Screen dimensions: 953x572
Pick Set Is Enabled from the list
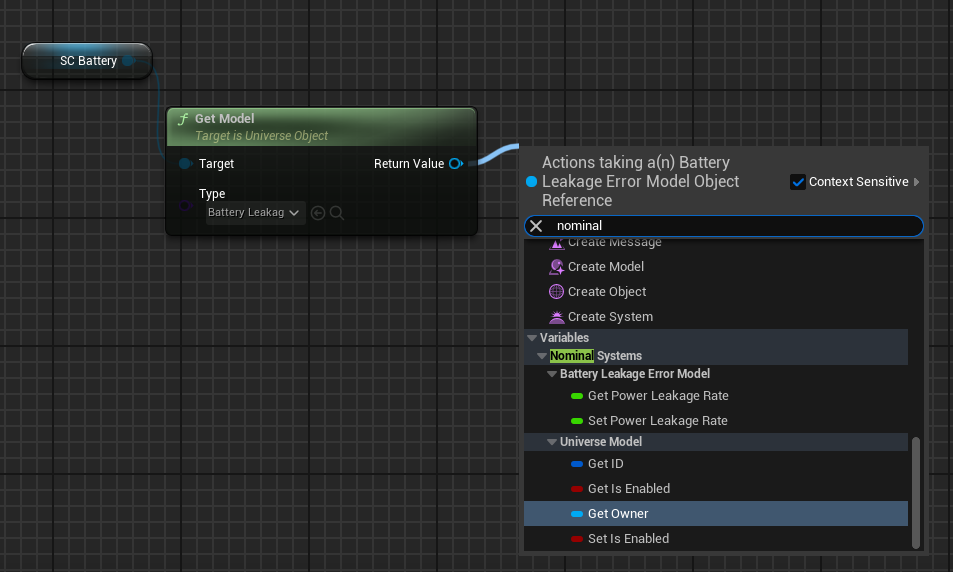point(628,539)
